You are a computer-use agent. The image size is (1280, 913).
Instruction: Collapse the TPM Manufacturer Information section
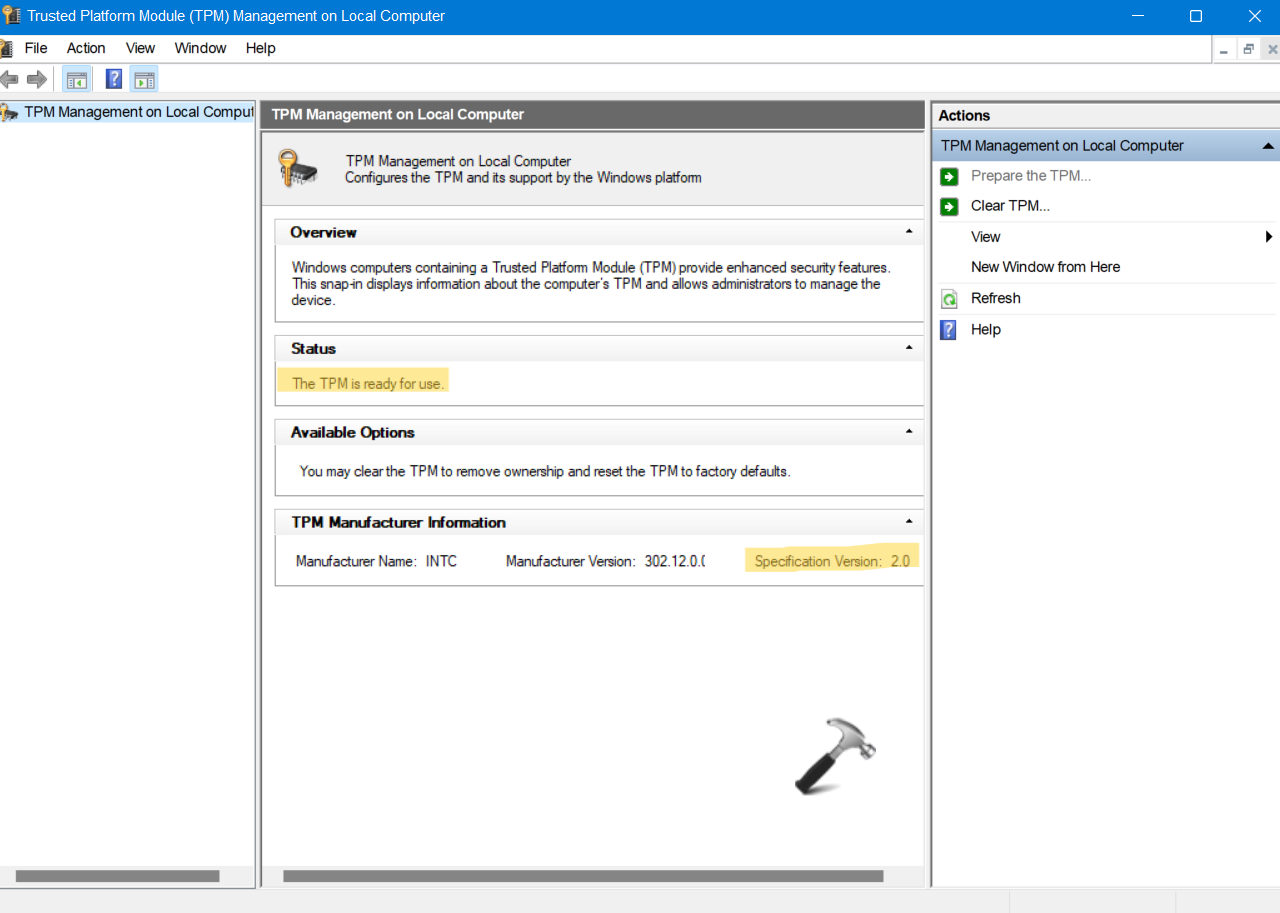click(908, 522)
